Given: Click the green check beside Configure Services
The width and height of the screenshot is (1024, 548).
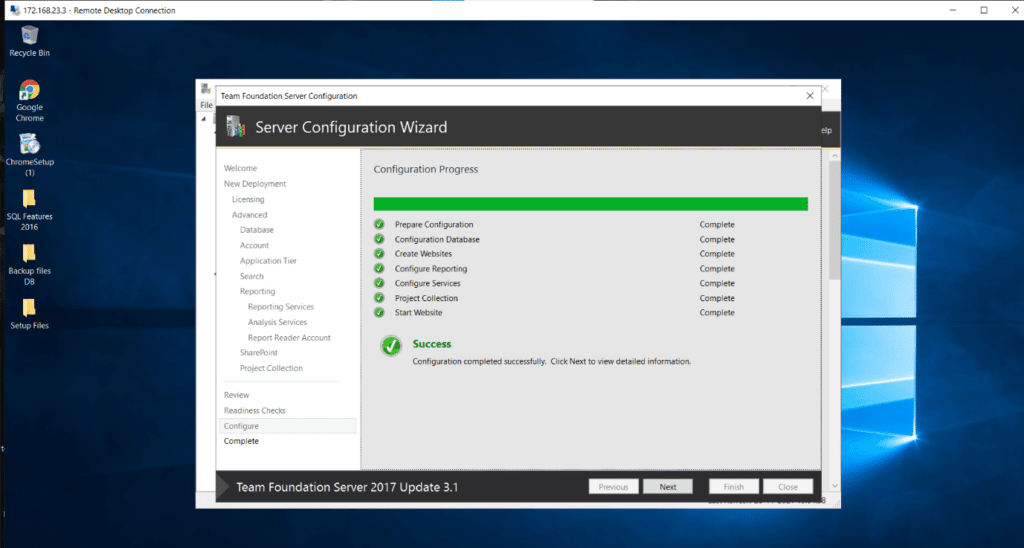Looking at the screenshot, I should click(379, 283).
